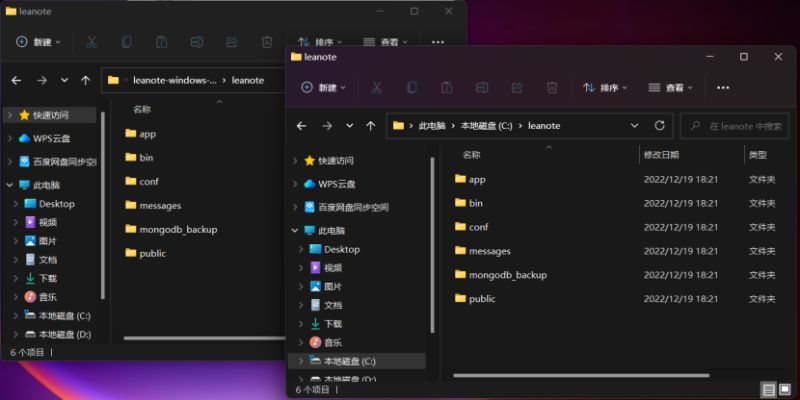Click 此电脑 breadcrumb in front address bar
This screenshot has width=800, height=400.
(x=432, y=126)
